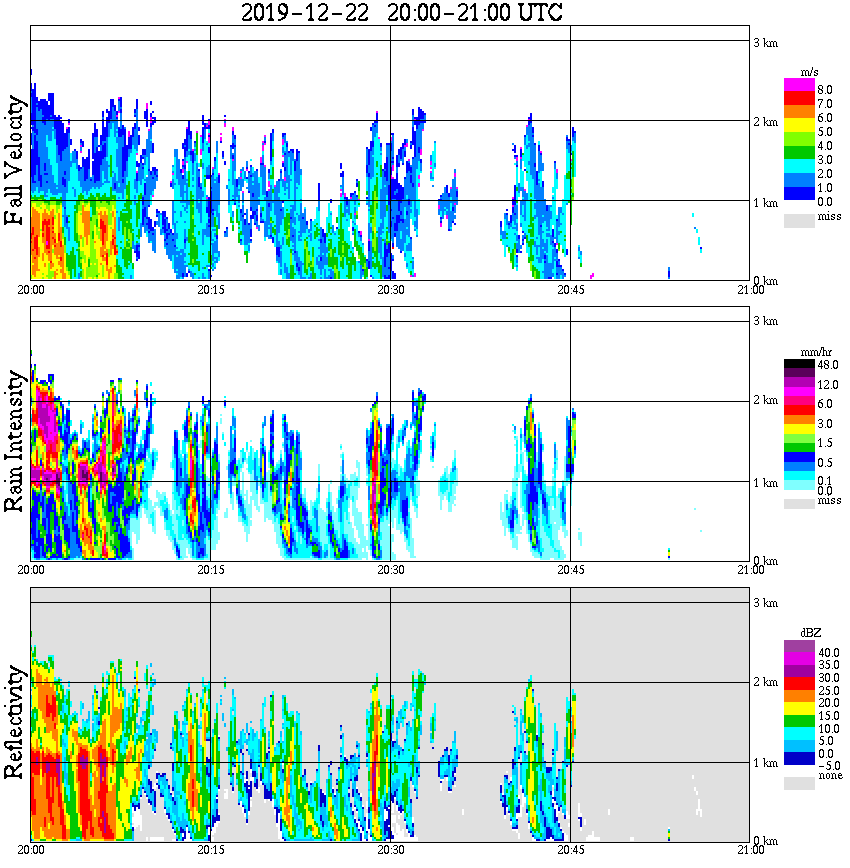The height and width of the screenshot is (868, 850).
Task: Click '20:00' under the Reflectivity panel
Action: pos(30,850)
